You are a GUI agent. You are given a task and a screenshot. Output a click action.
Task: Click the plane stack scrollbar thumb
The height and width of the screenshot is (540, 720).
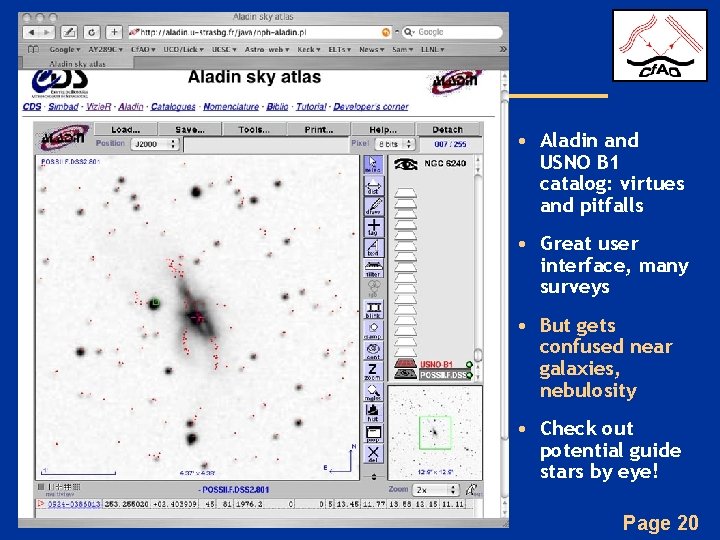pyautogui.click(x=478, y=354)
